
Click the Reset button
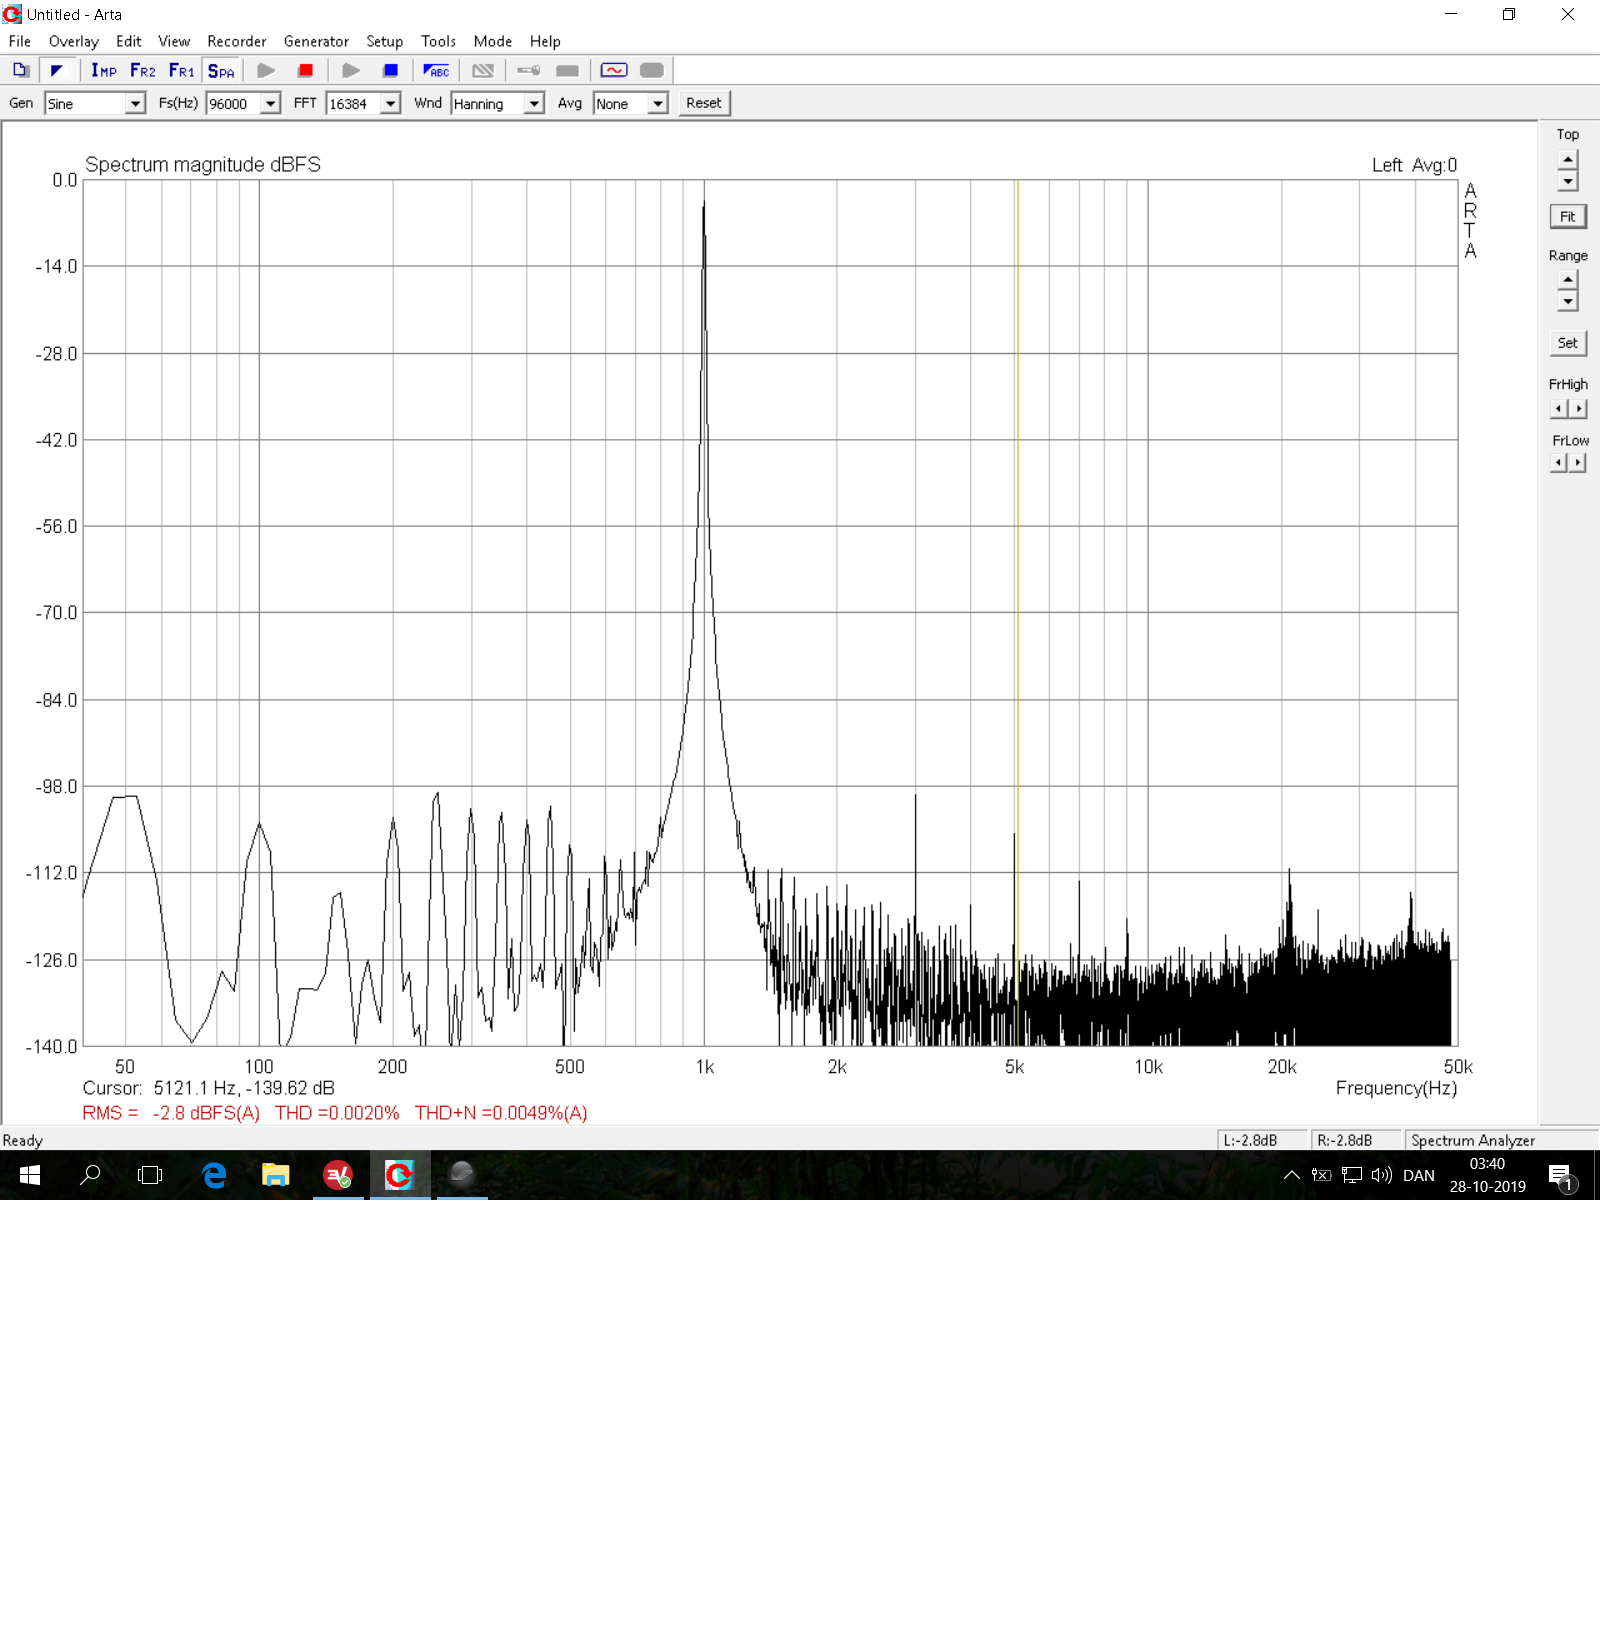pyautogui.click(x=704, y=103)
